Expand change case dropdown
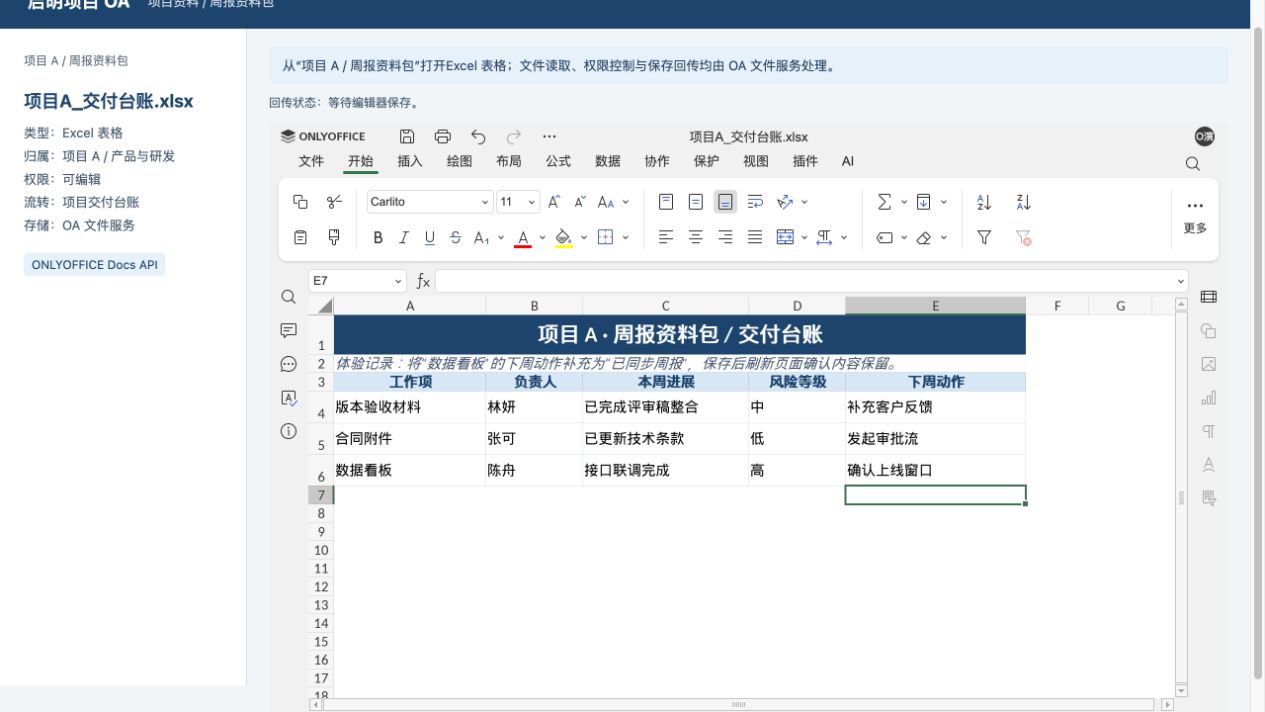Image resolution: width=1265 pixels, height=712 pixels. coord(626,202)
